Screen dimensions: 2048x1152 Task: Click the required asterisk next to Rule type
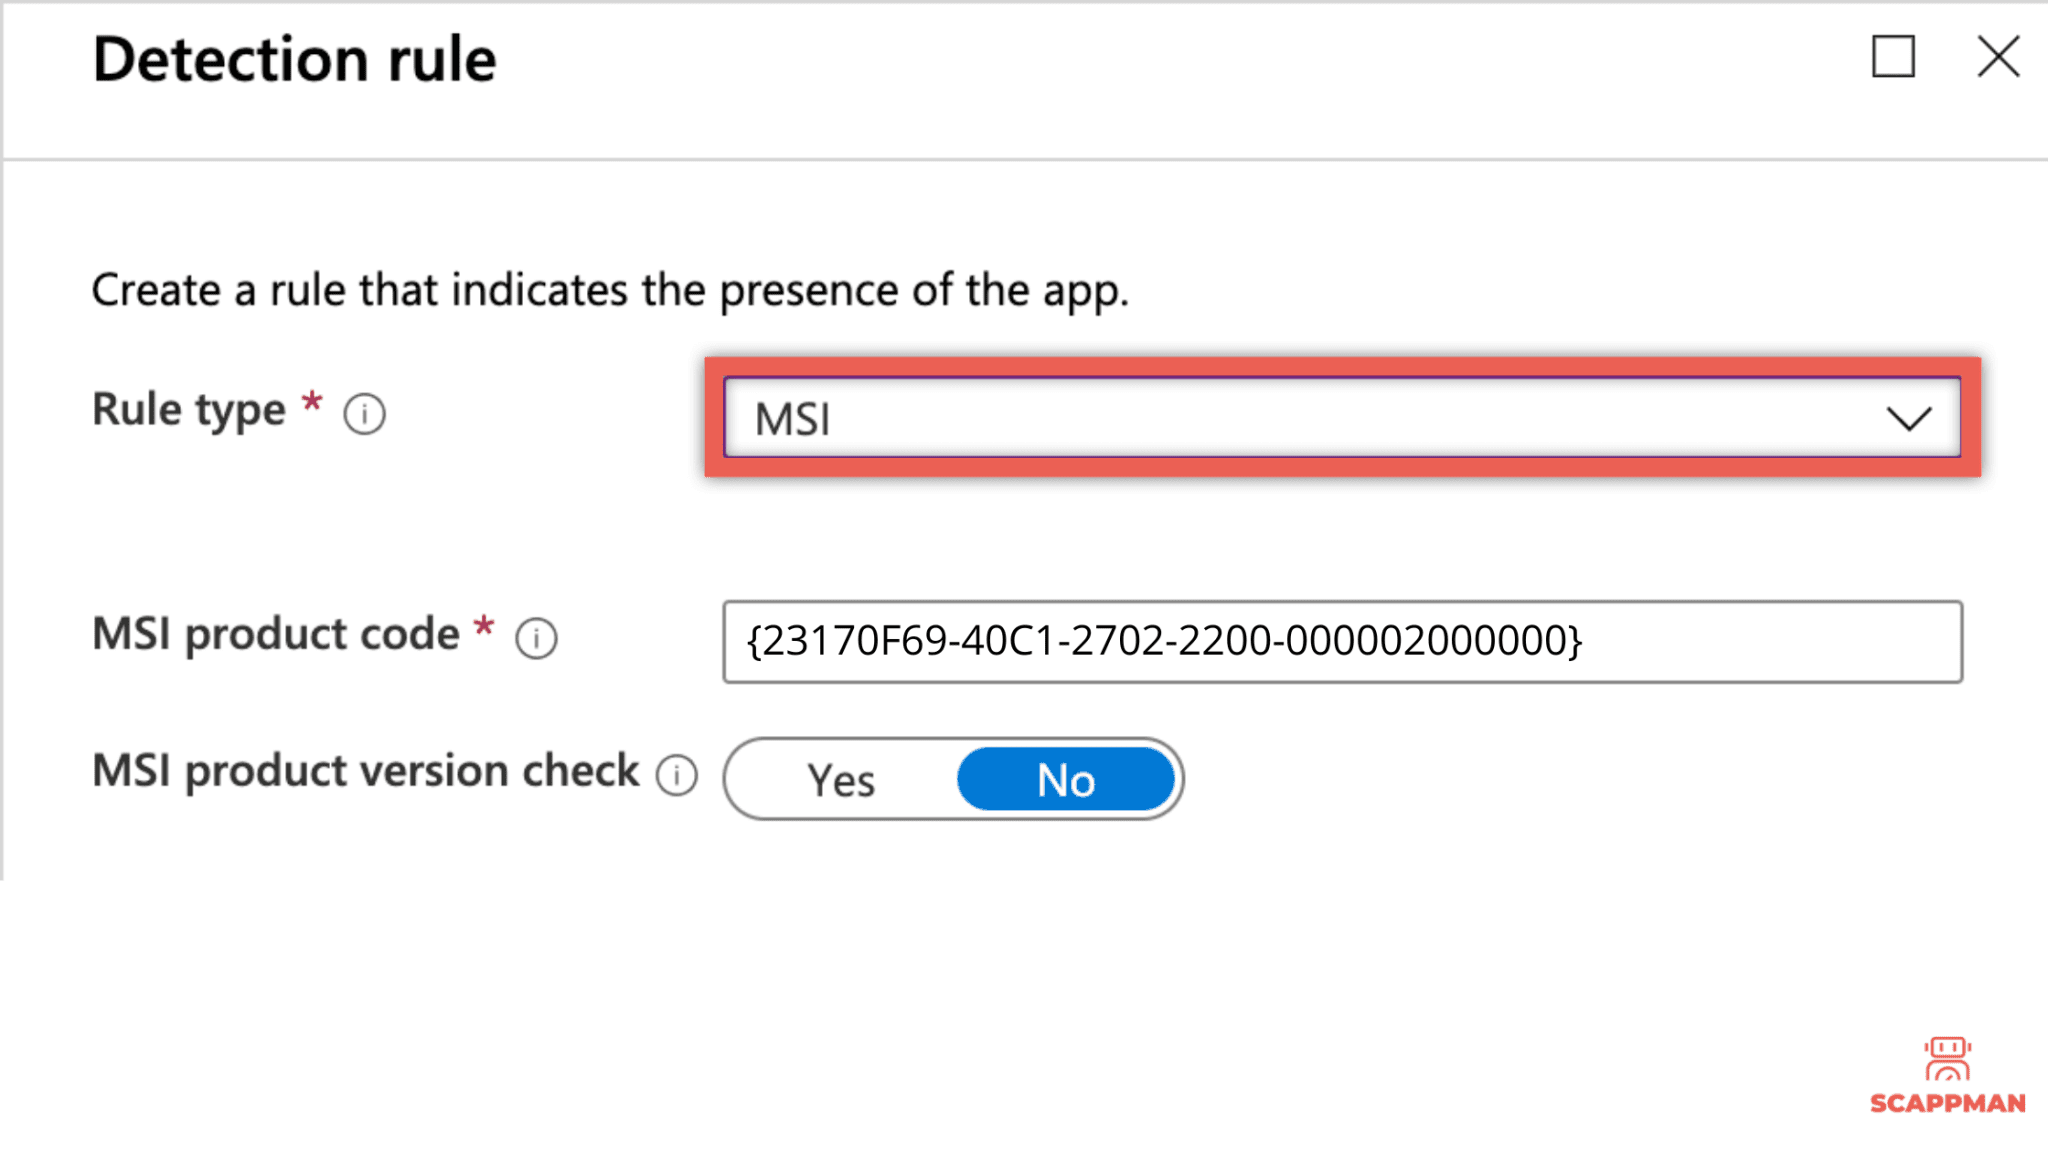click(311, 402)
